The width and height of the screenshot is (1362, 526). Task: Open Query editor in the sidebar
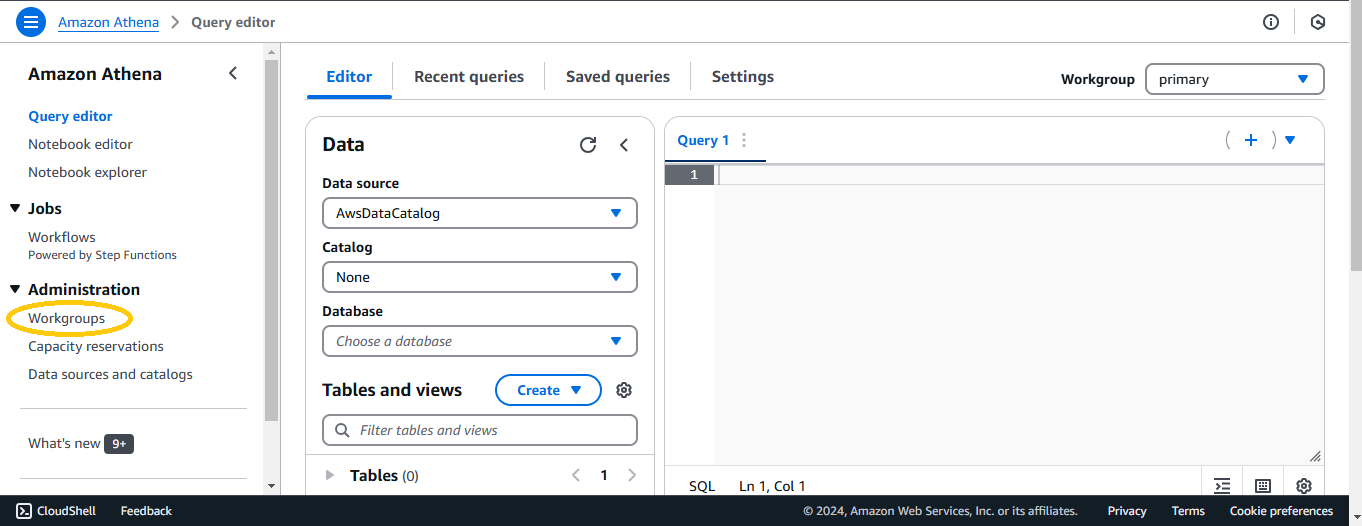[x=70, y=116]
